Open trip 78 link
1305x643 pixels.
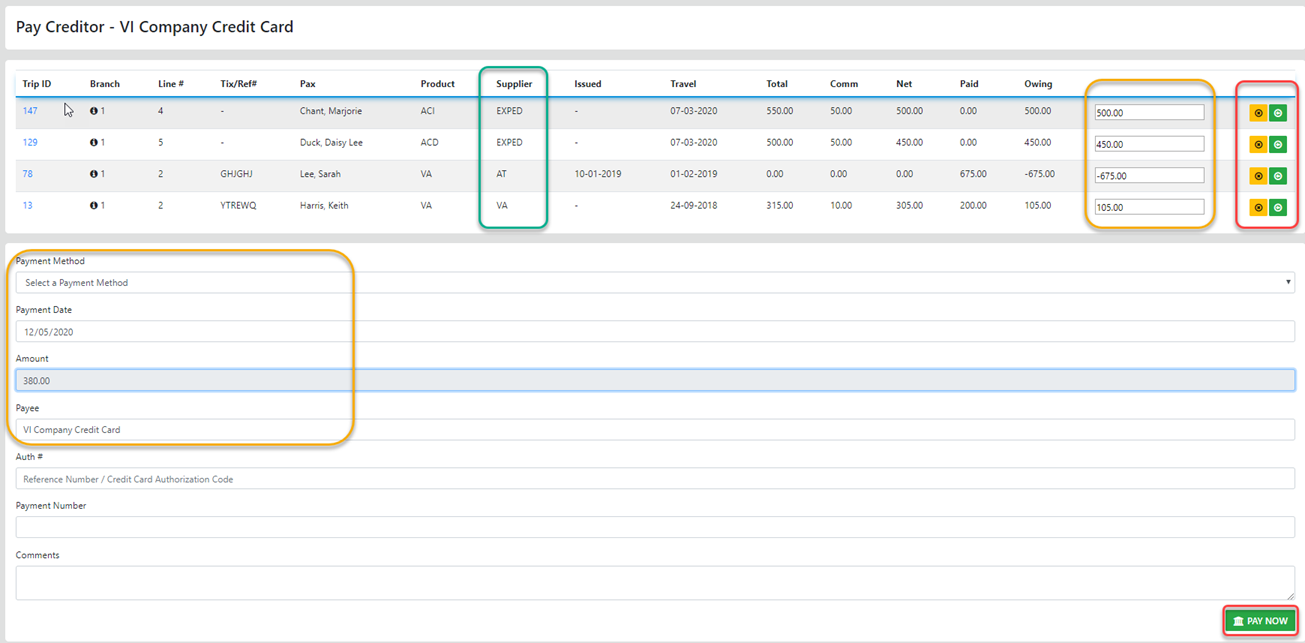[x=28, y=174]
